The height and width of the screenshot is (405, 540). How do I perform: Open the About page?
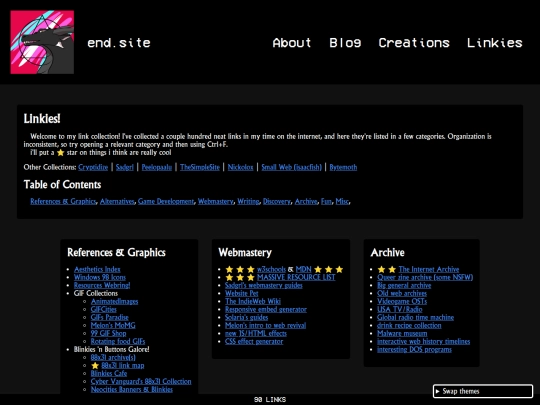[292, 43]
